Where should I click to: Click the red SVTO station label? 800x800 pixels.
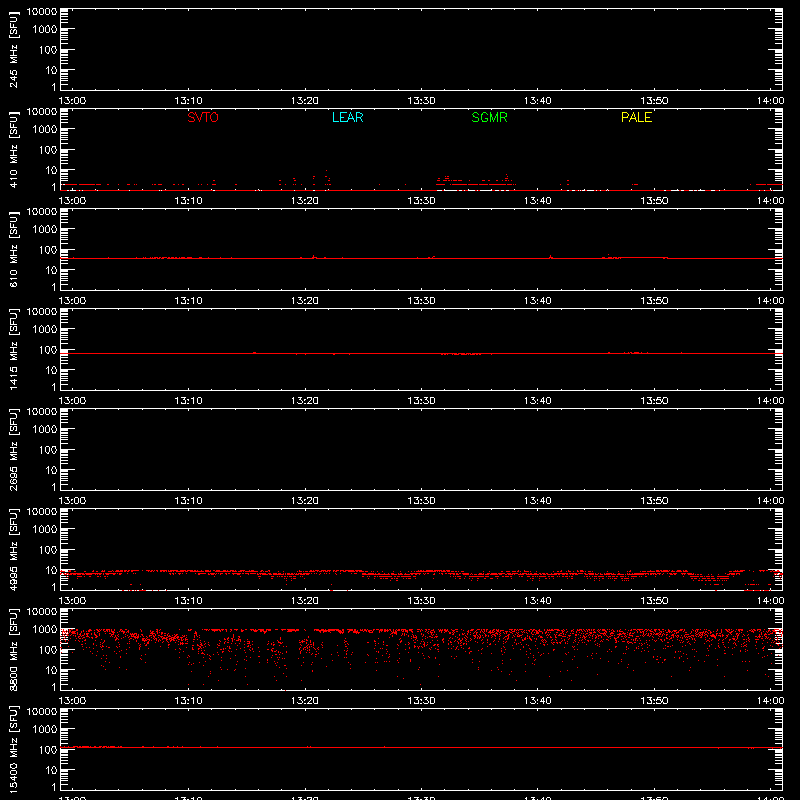click(x=203, y=117)
